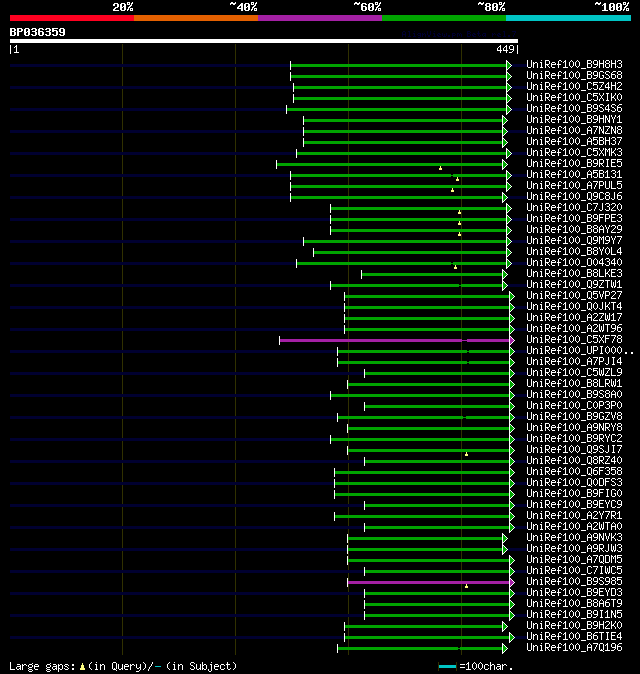640x674 pixels.
Task: Click the UniRef100_A2WT96 label
Action: (x=574, y=329)
